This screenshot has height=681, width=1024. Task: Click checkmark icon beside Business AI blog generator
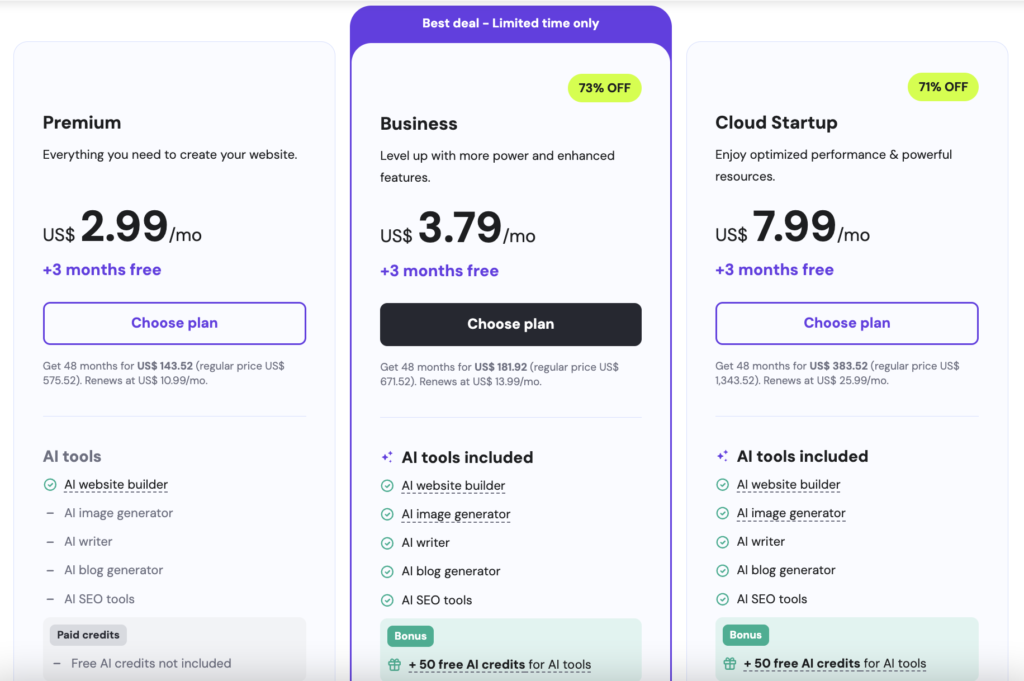click(387, 572)
